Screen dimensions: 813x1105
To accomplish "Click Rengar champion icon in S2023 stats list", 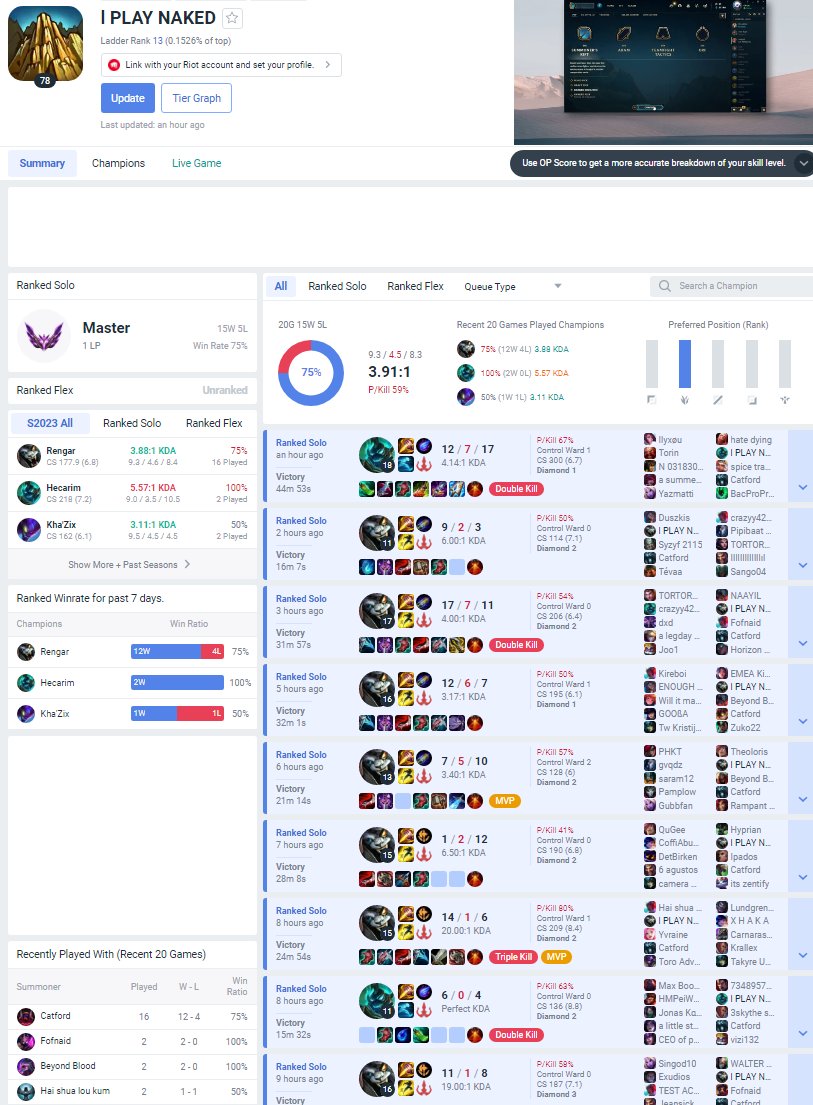I will point(29,456).
